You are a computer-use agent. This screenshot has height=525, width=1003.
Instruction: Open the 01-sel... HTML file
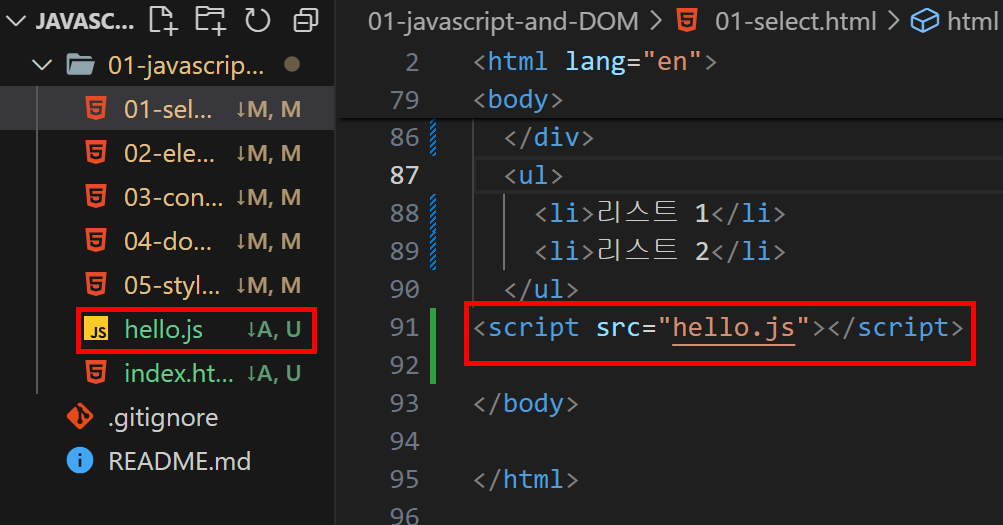167,109
